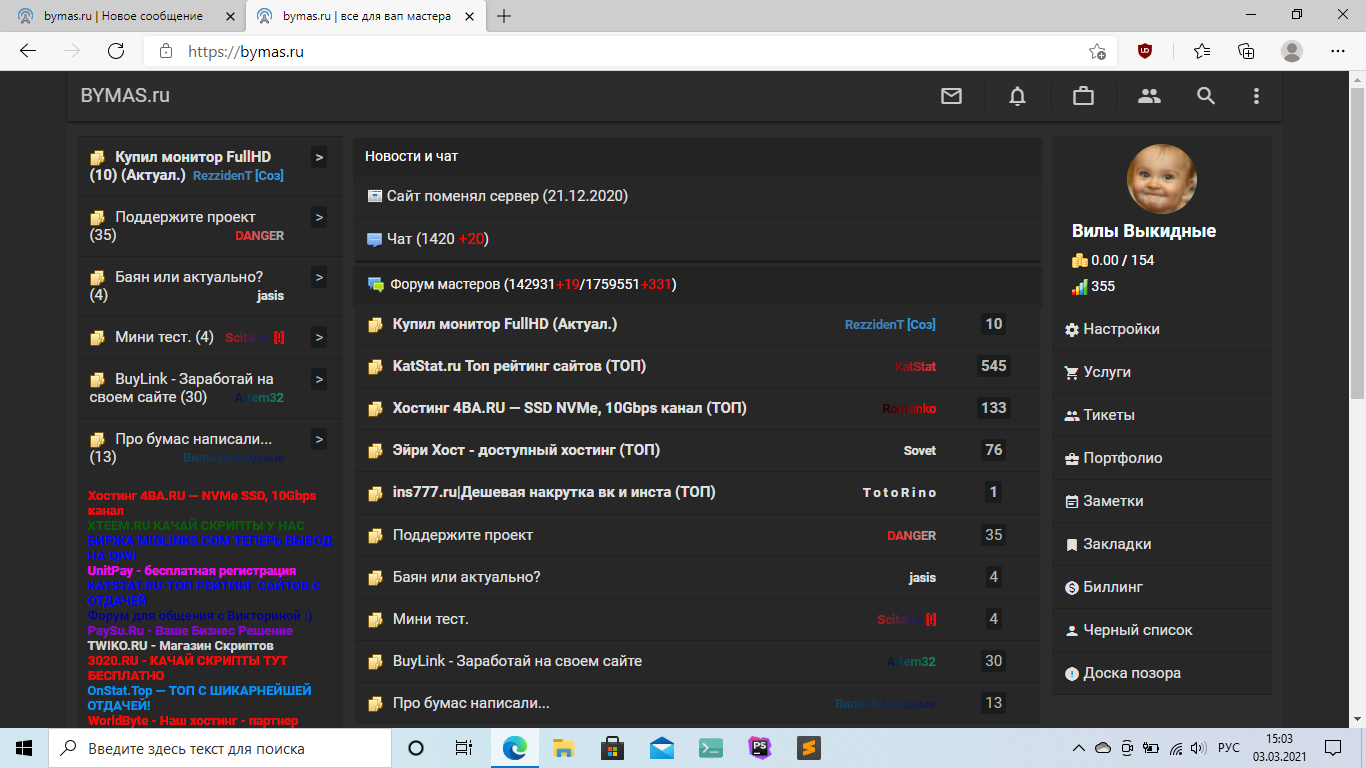Click the rating value 355
Image resolution: width=1366 pixels, height=768 pixels.
tap(1093, 286)
